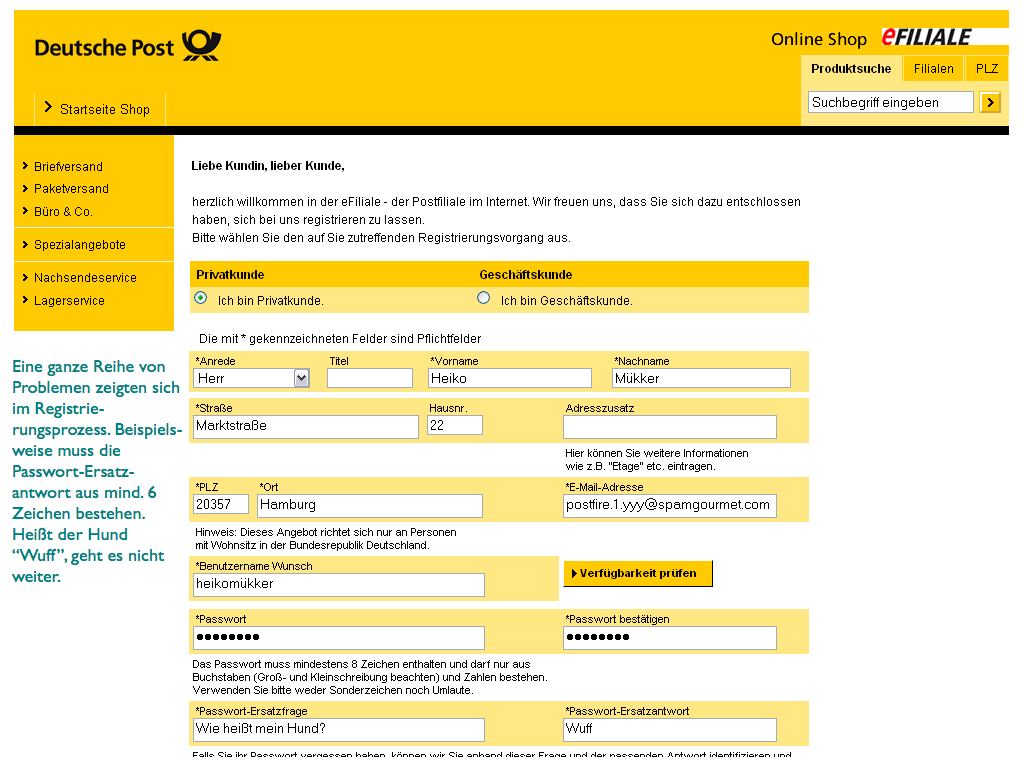
Task: Click the PLZ field showing 20357
Action: (221, 504)
